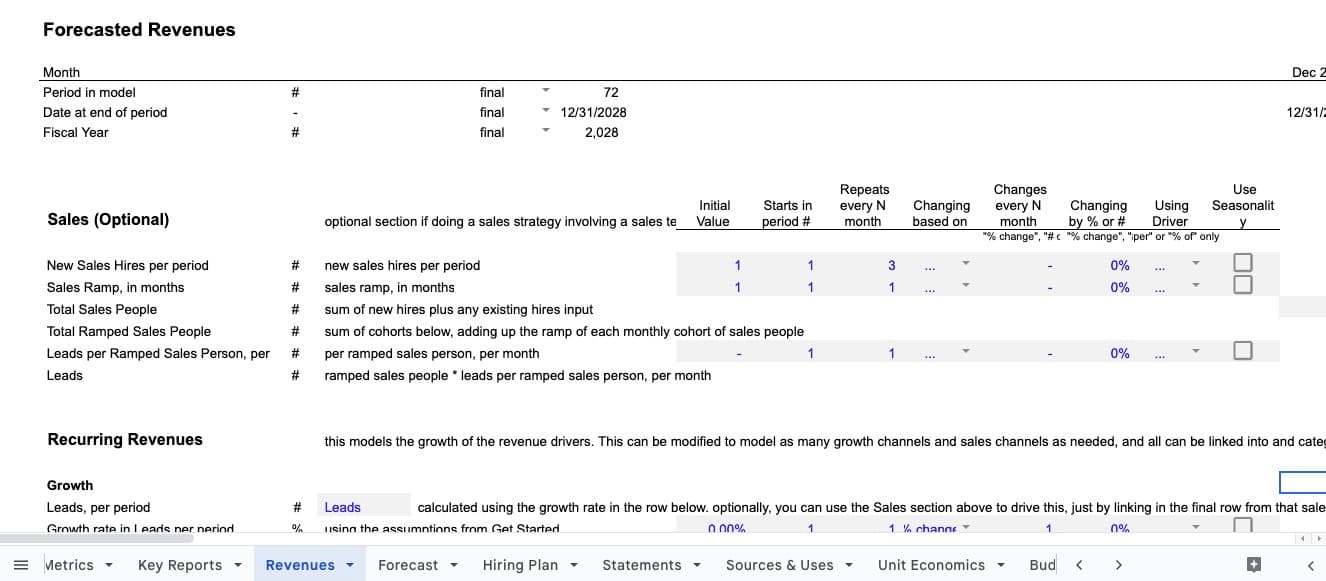Click the Explore icon in bottom bar
Viewport: 1326px width, 581px height.
(x=1254, y=565)
